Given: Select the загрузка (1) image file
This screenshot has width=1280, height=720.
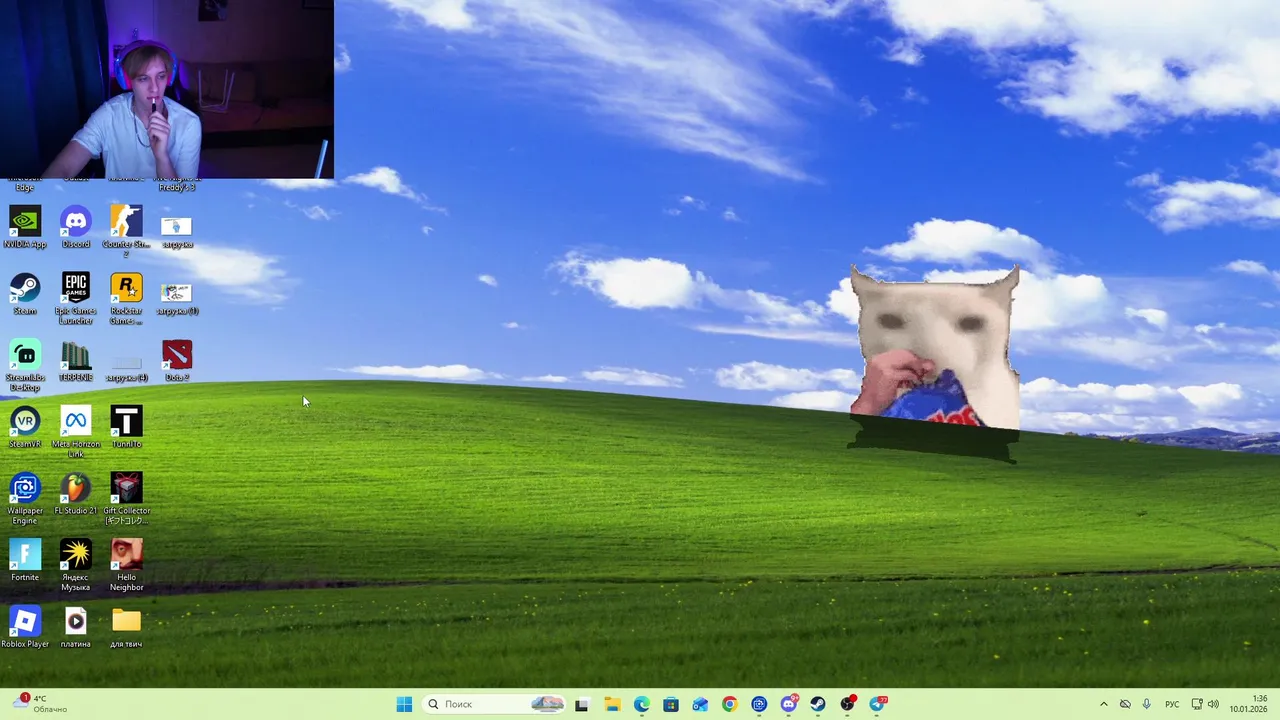Looking at the screenshot, I should click(177, 299).
